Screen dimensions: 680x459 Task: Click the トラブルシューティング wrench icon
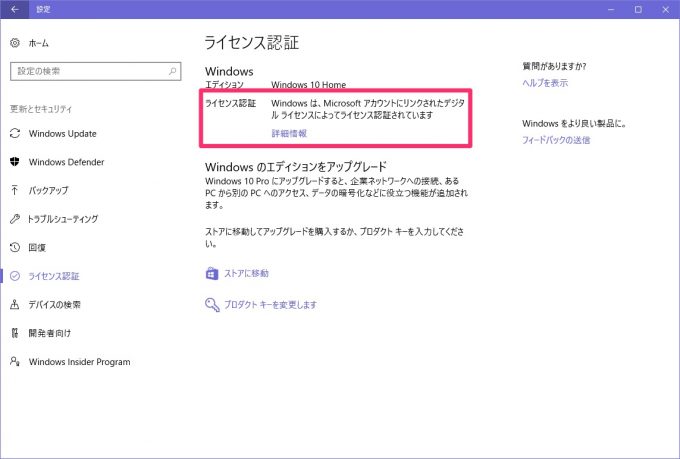[x=15, y=219]
